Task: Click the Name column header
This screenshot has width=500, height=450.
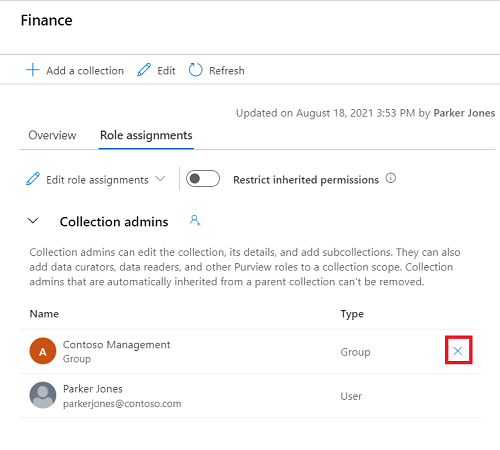Action: [44, 314]
